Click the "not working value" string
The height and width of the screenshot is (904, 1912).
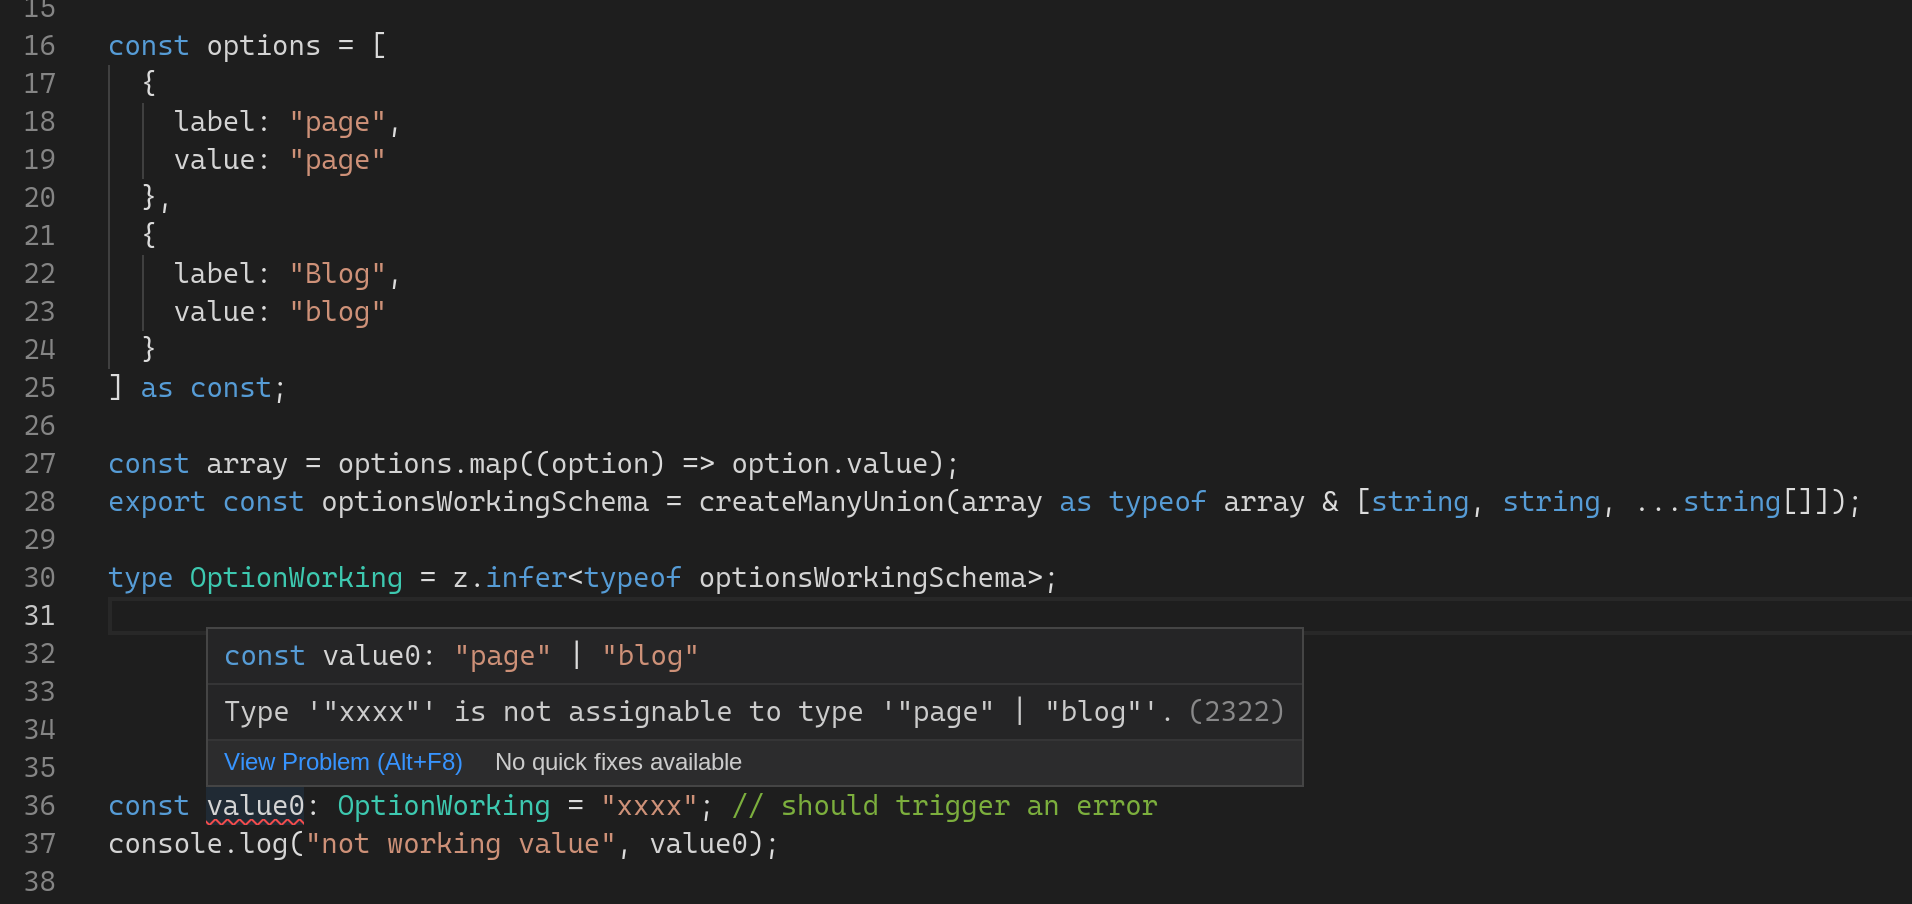pos(460,843)
